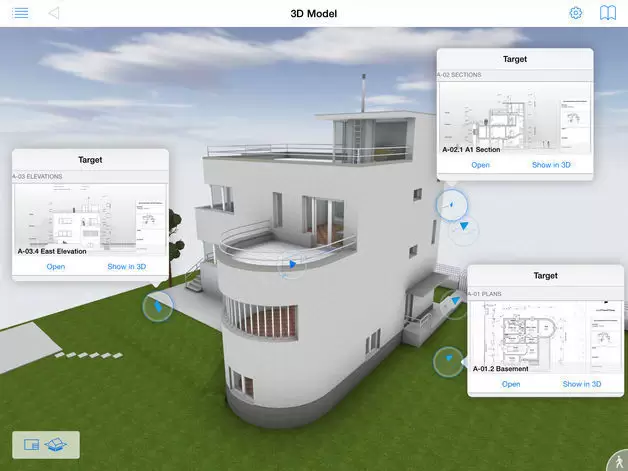Open the bookmarks book icon
628x471 pixels.
point(607,13)
